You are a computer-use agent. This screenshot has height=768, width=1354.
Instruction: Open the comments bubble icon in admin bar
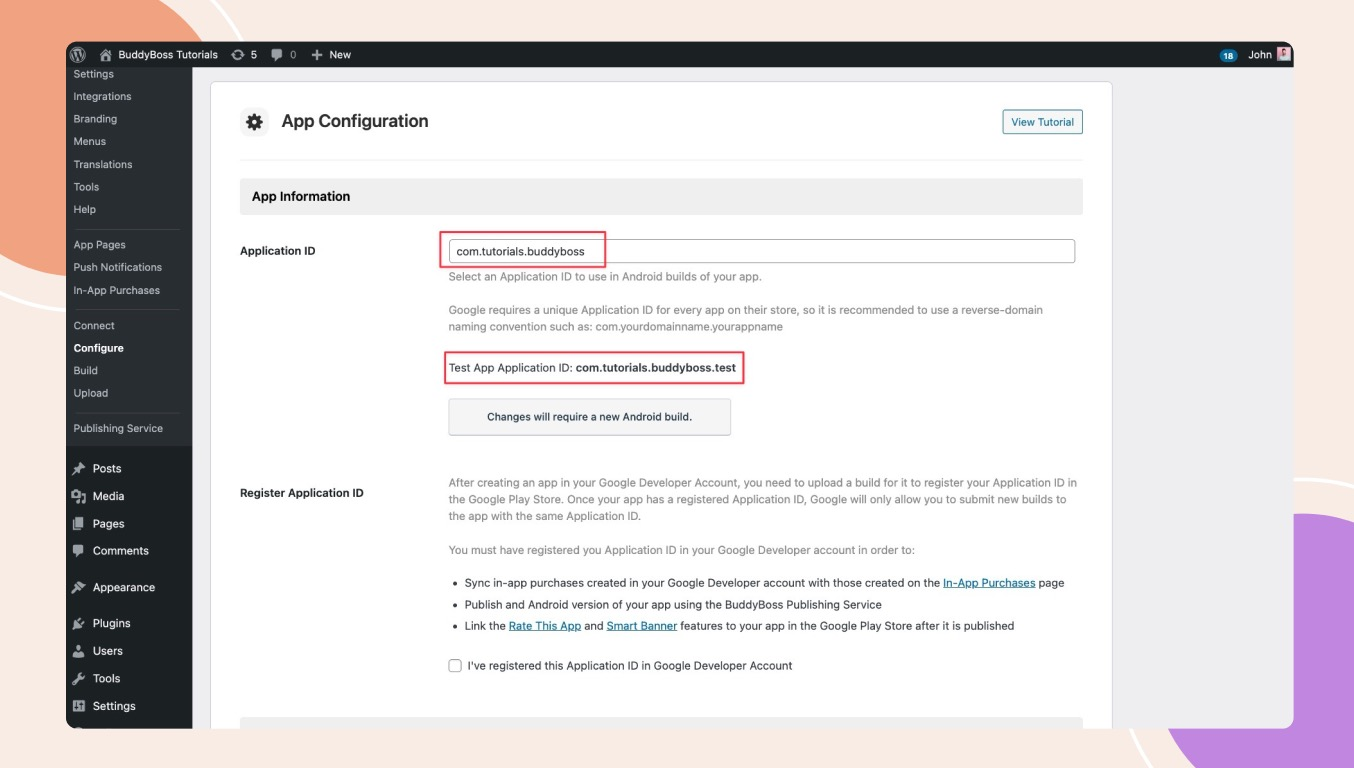click(x=277, y=55)
